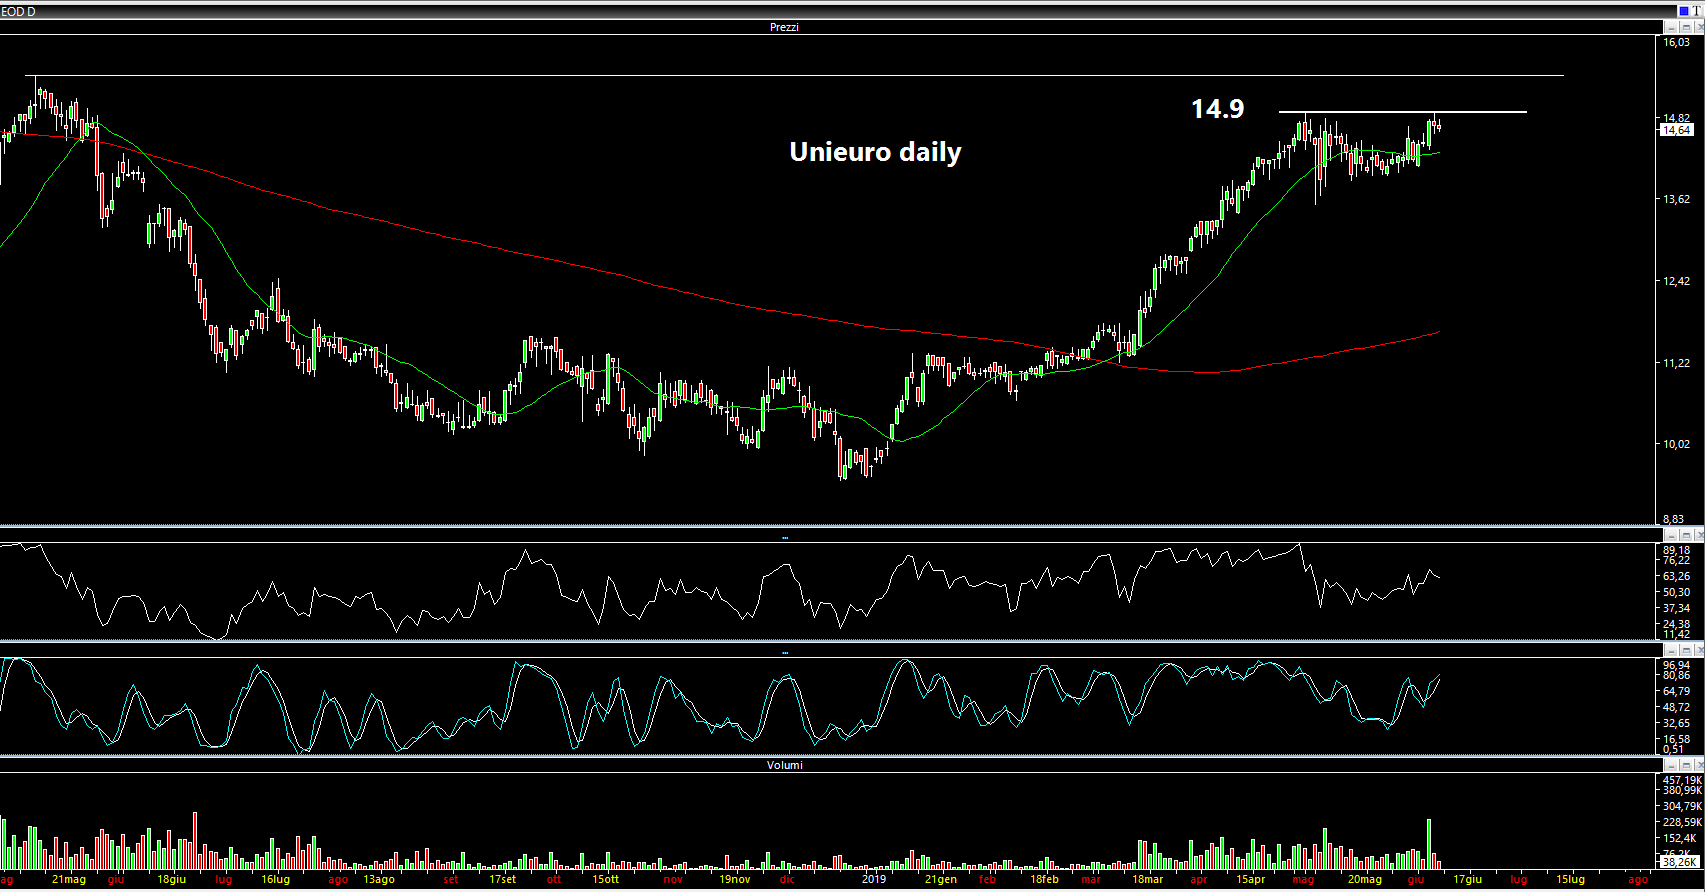The height and width of the screenshot is (892, 1705).
Task: Click the 48,72 oscillator scale value
Action: [1676, 707]
